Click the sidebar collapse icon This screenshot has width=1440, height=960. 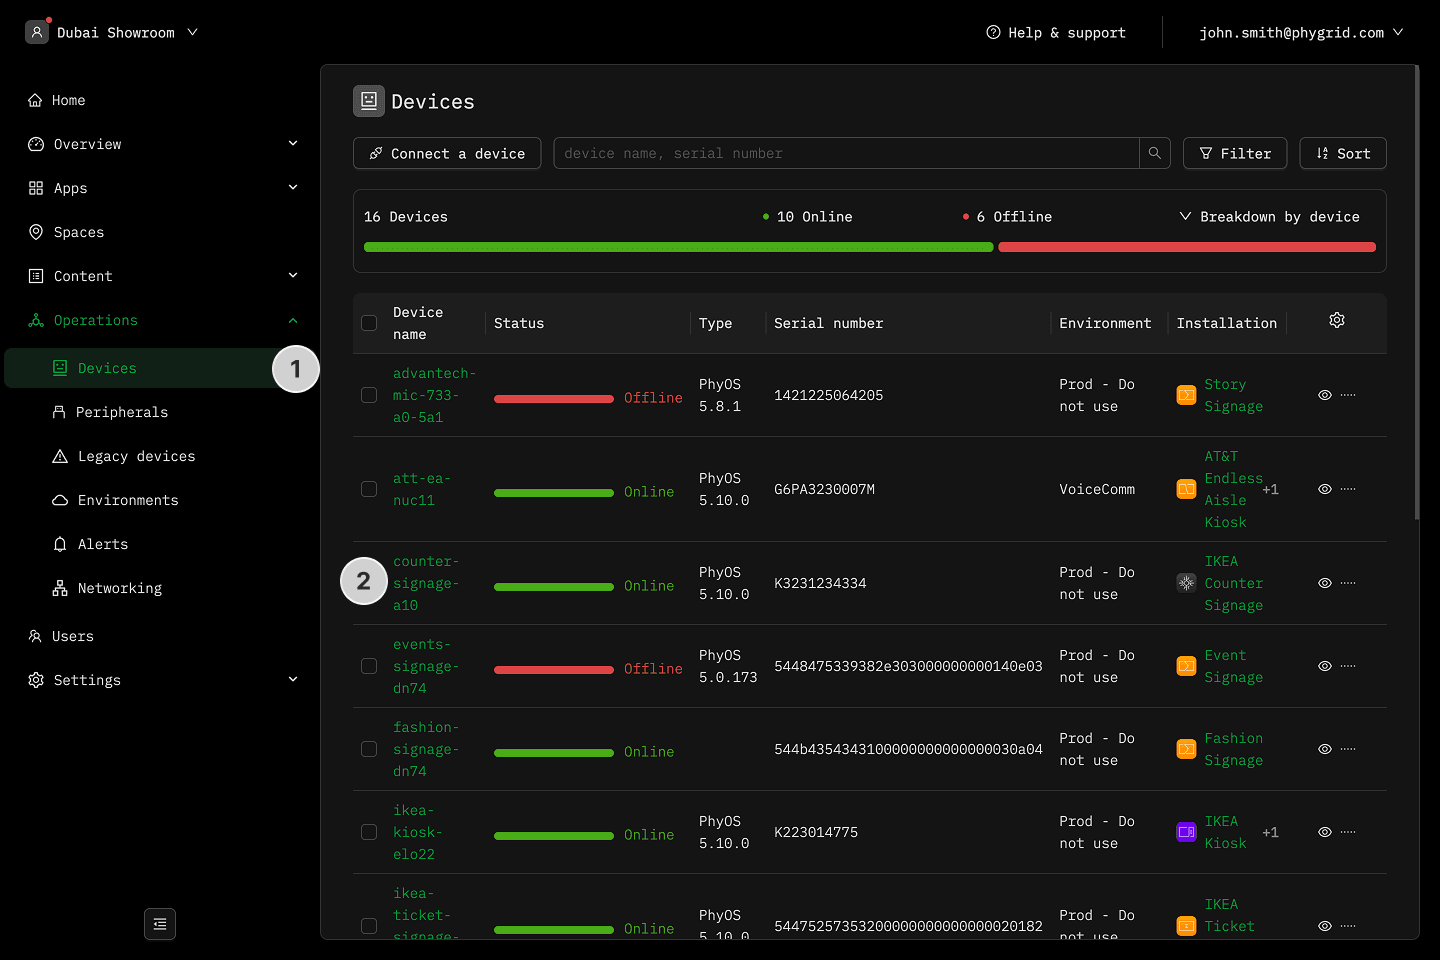click(x=160, y=924)
